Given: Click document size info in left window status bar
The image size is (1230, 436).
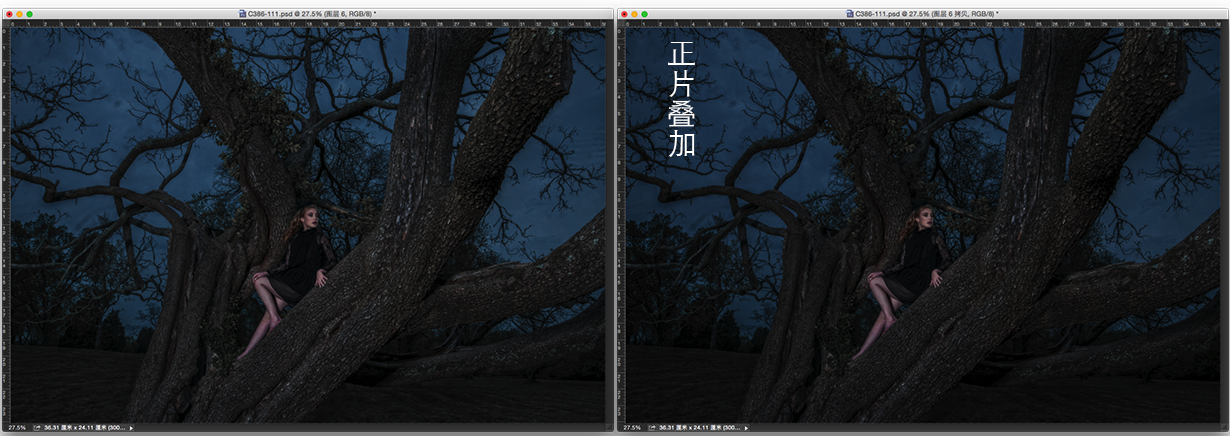Looking at the screenshot, I should point(85,427).
